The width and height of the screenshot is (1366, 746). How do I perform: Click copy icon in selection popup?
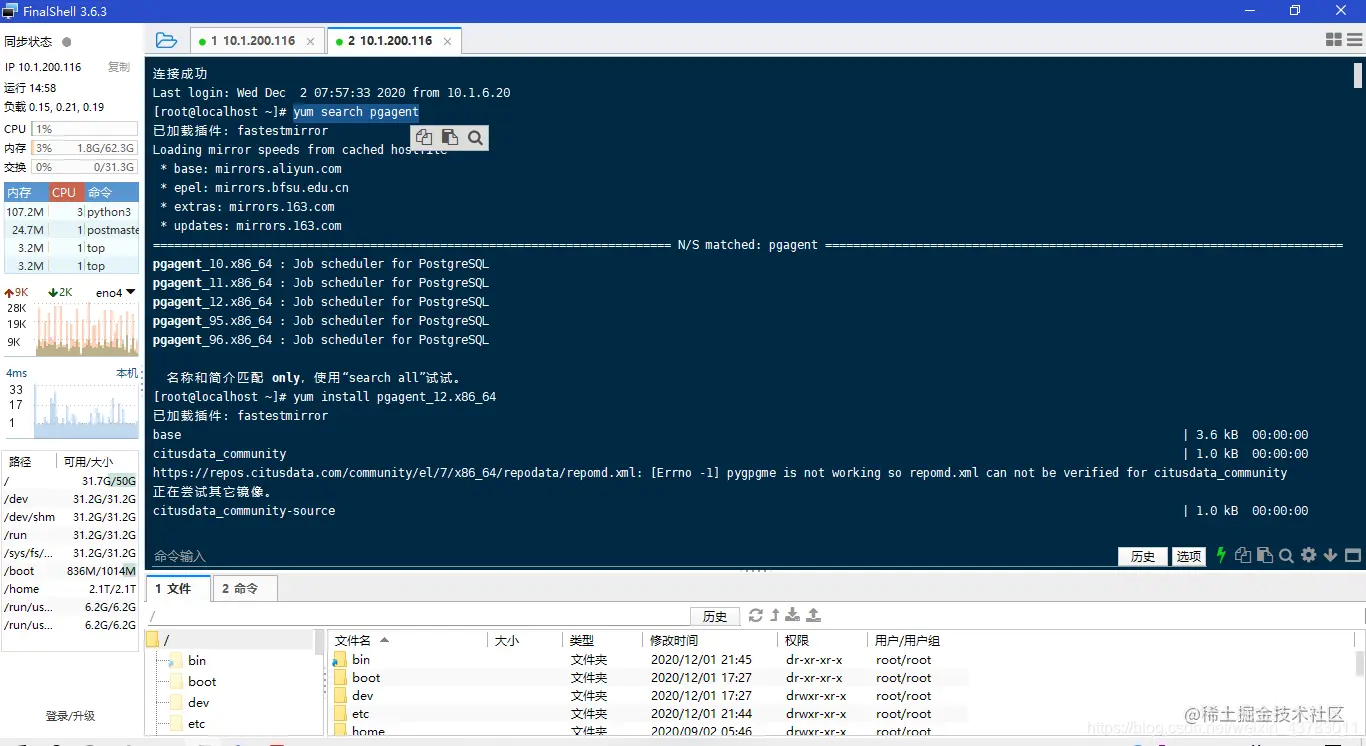click(x=424, y=138)
